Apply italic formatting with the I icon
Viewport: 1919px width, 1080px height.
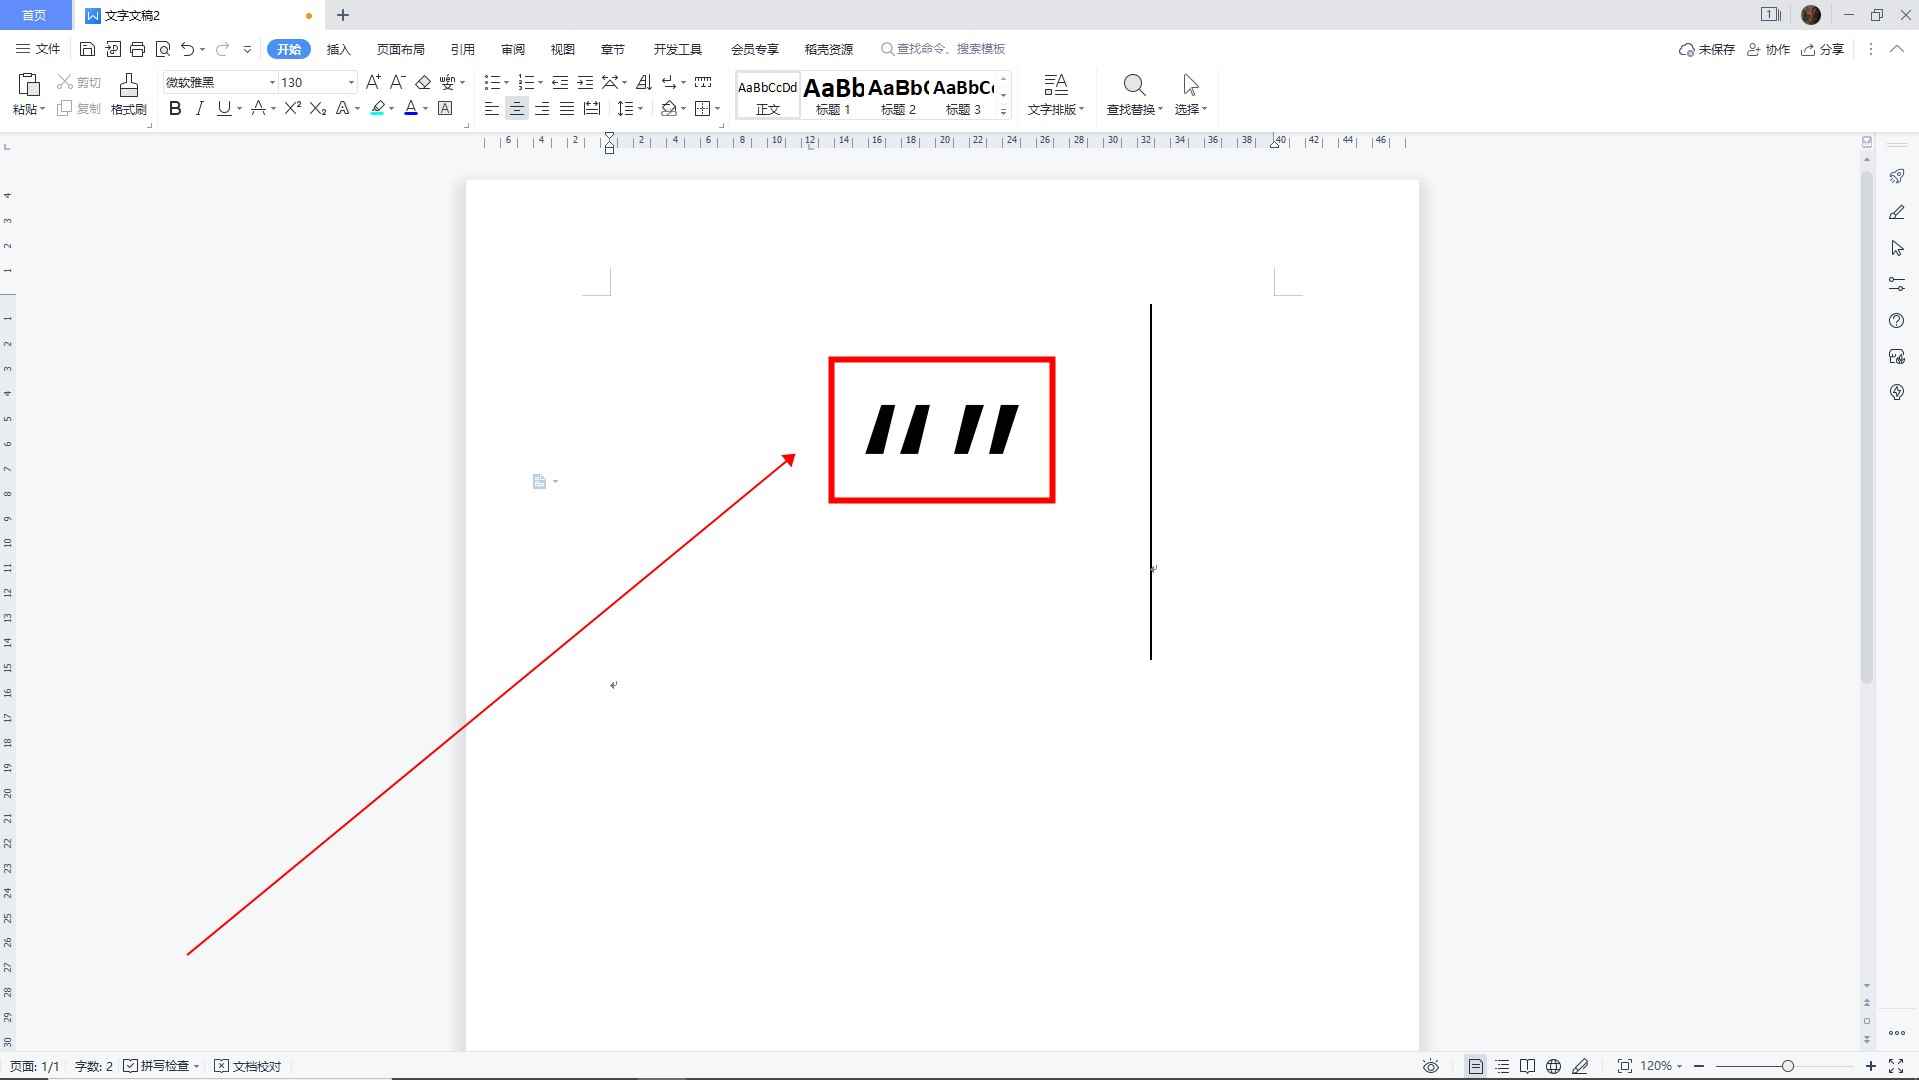[199, 109]
